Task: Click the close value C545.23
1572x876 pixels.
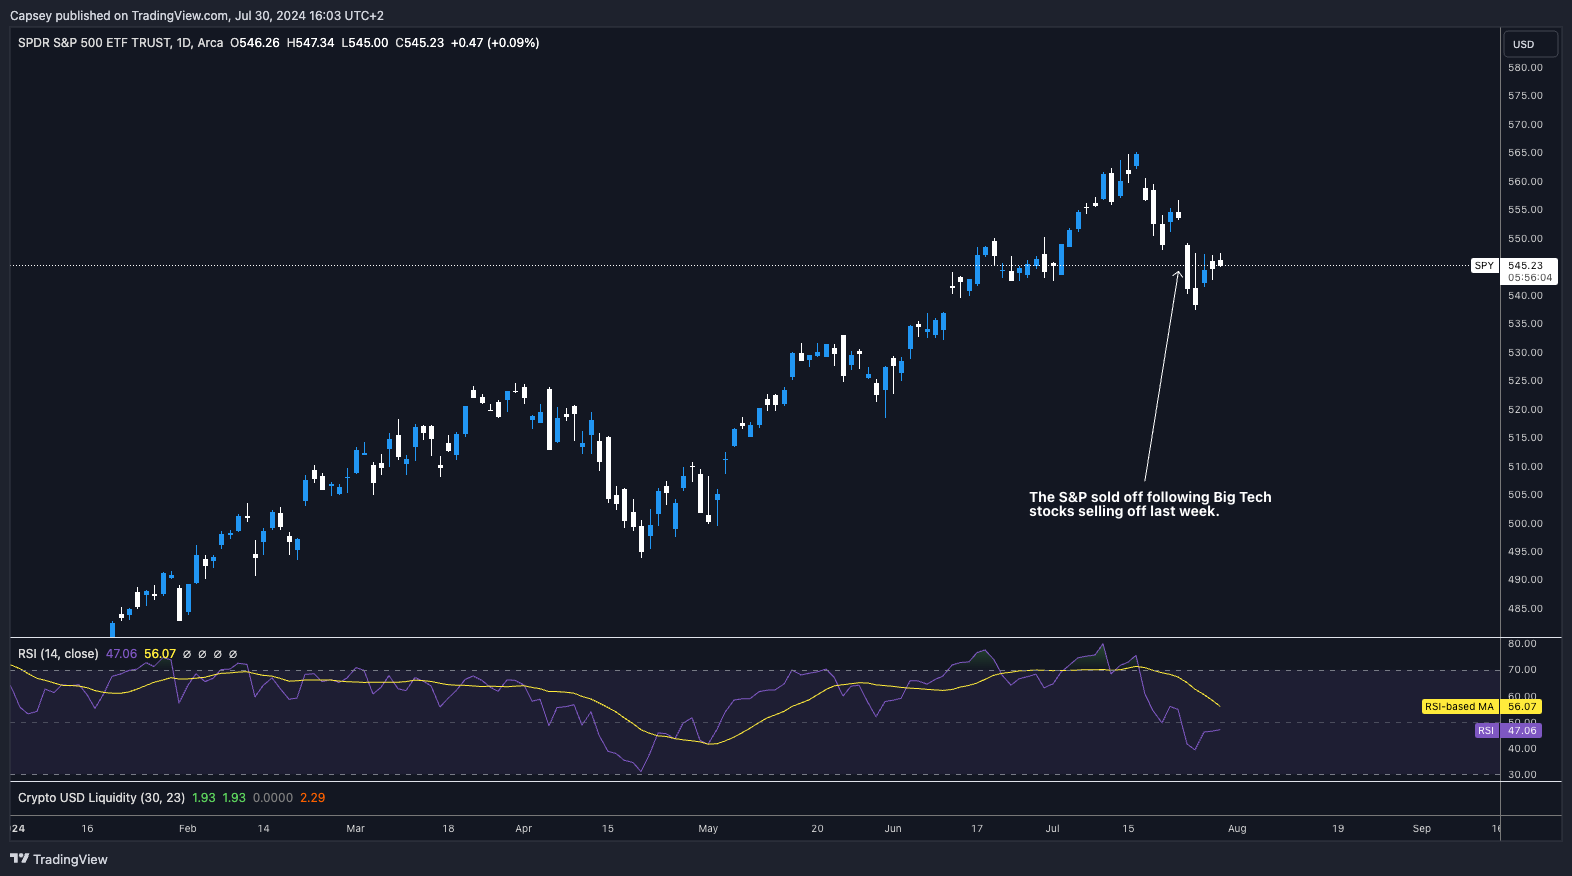Action: [x=420, y=43]
